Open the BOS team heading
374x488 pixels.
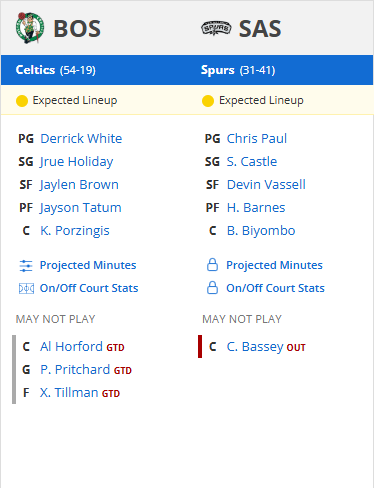pos(77,29)
